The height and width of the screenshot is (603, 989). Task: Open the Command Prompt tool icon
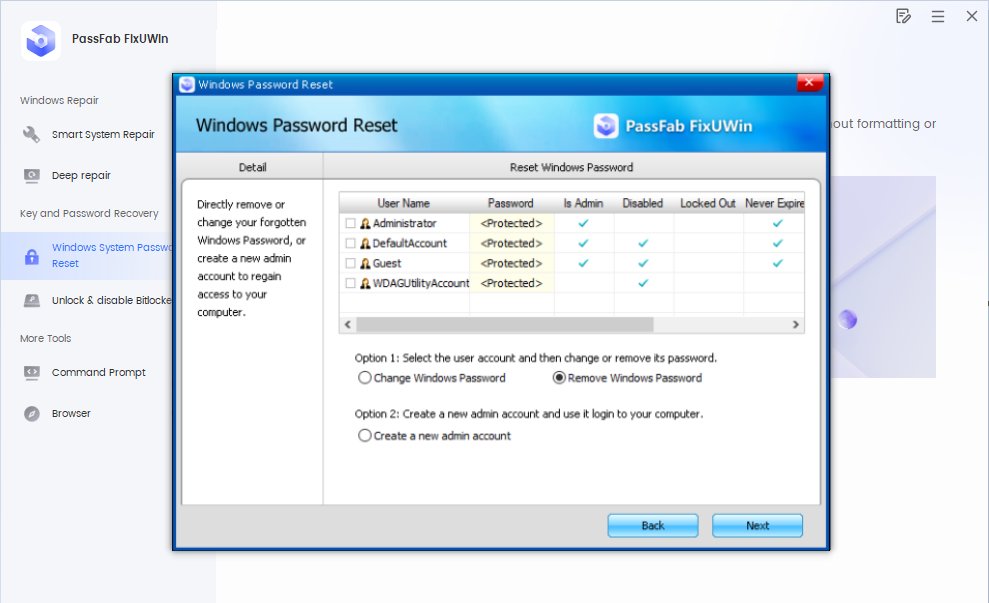click(x=33, y=372)
